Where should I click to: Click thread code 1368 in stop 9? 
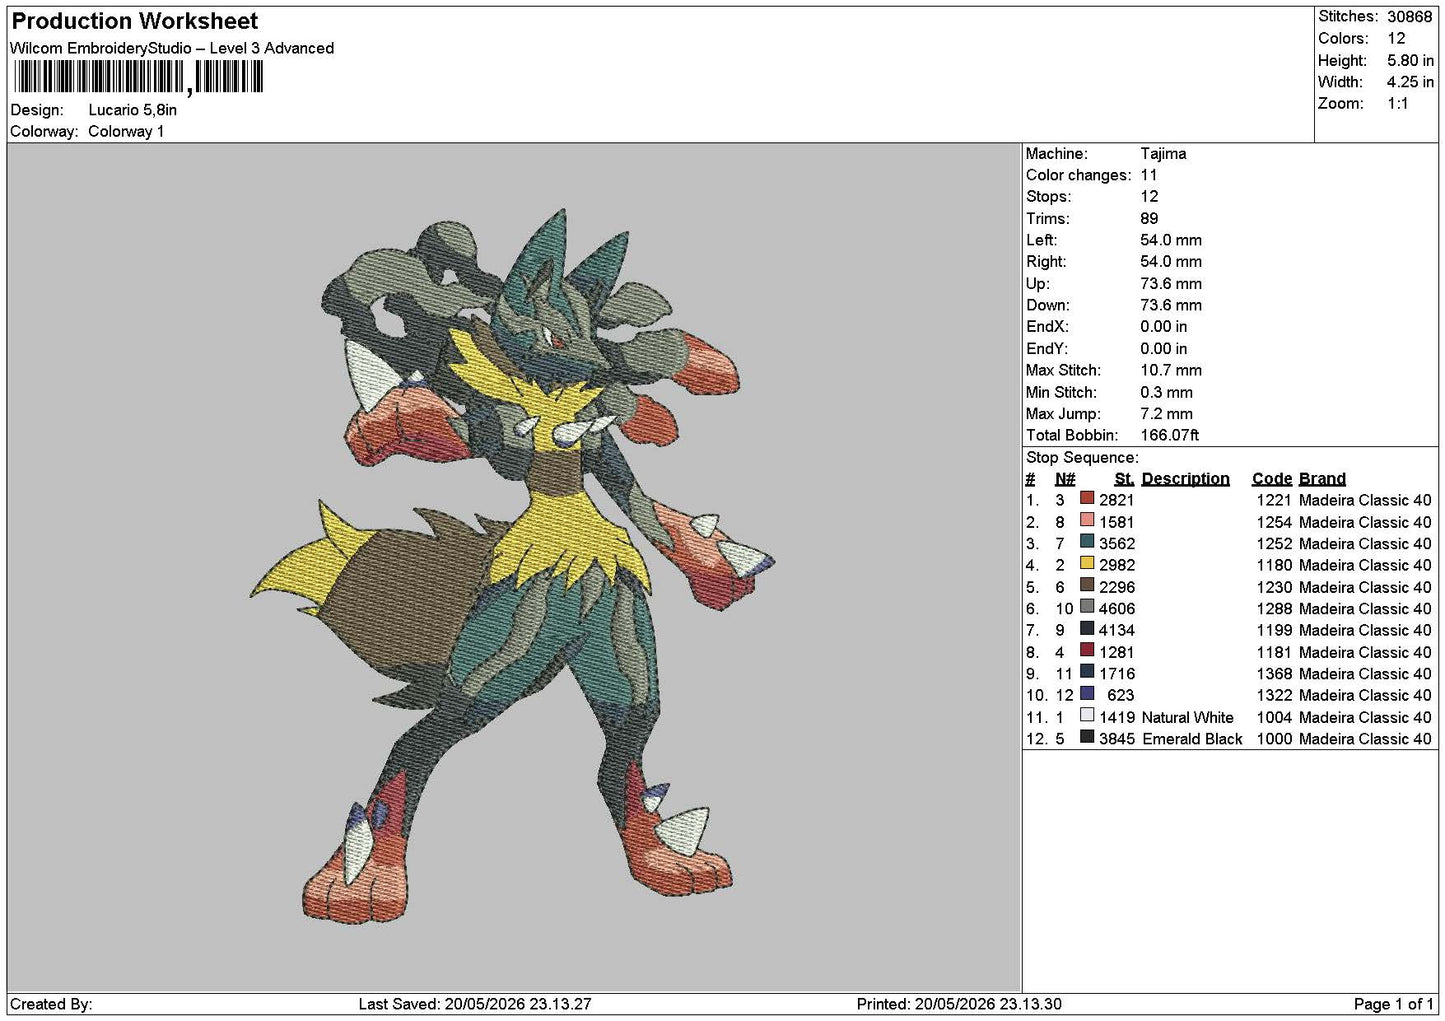[x=1274, y=673]
